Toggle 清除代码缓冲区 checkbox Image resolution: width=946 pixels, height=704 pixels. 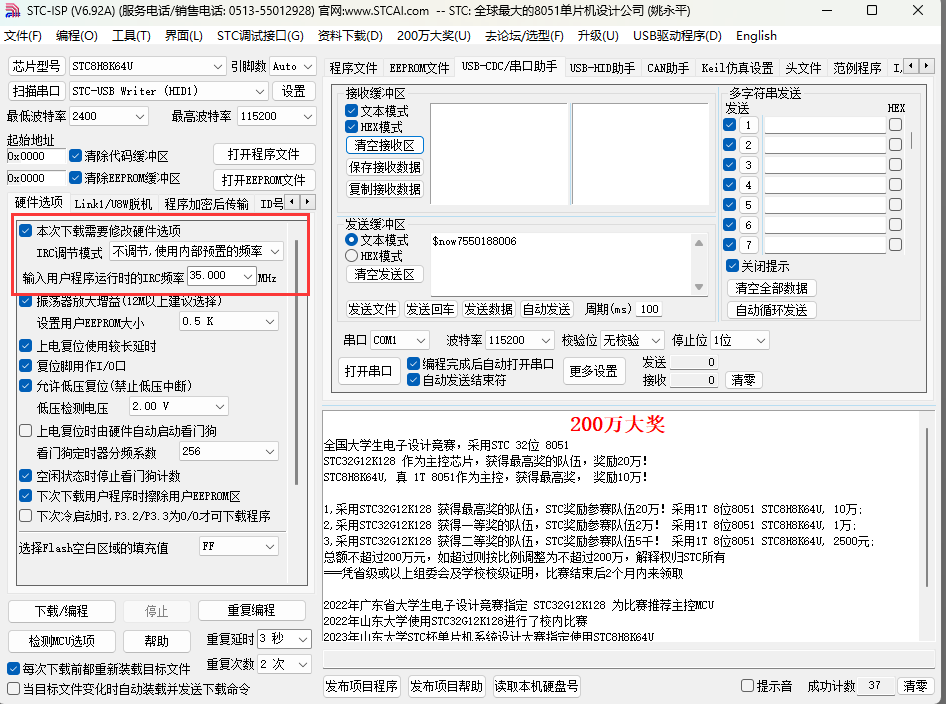point(75,156)
